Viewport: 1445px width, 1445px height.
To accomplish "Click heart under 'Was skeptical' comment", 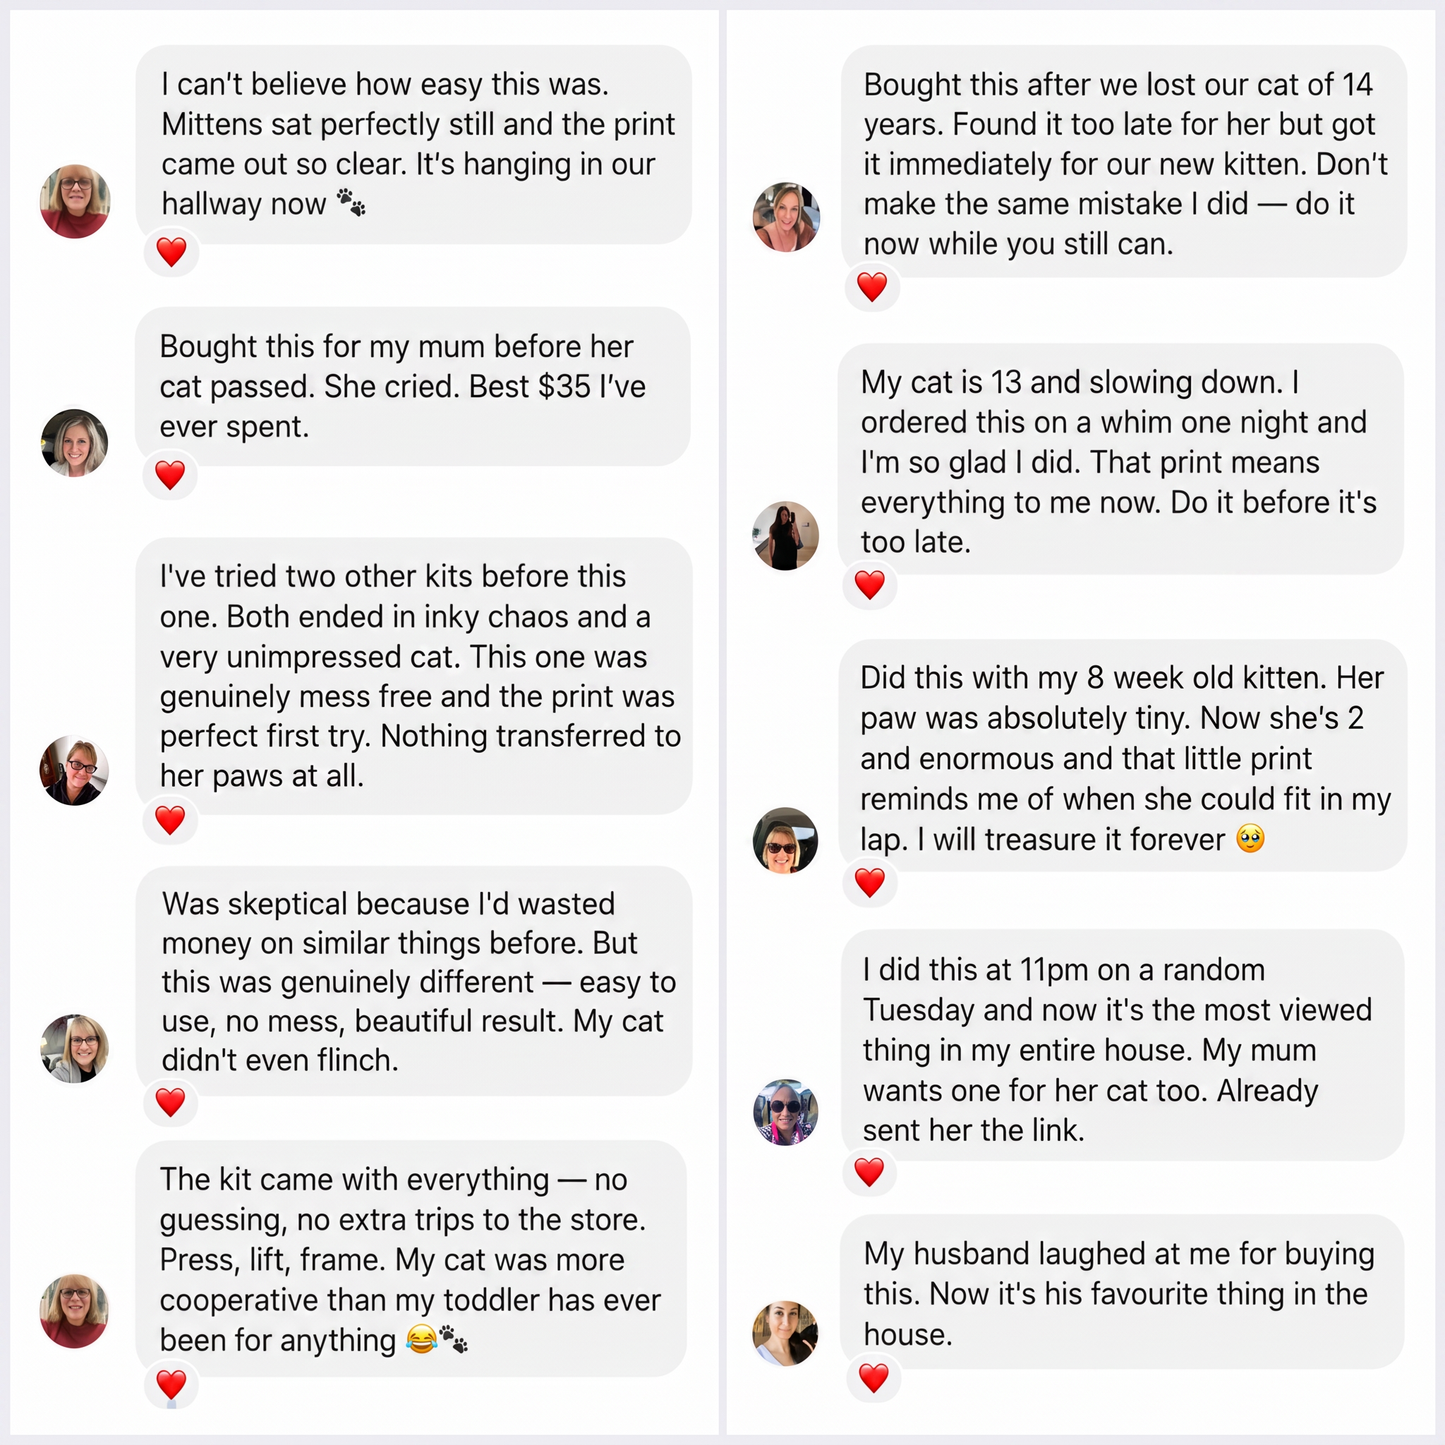I will 171,1102.
